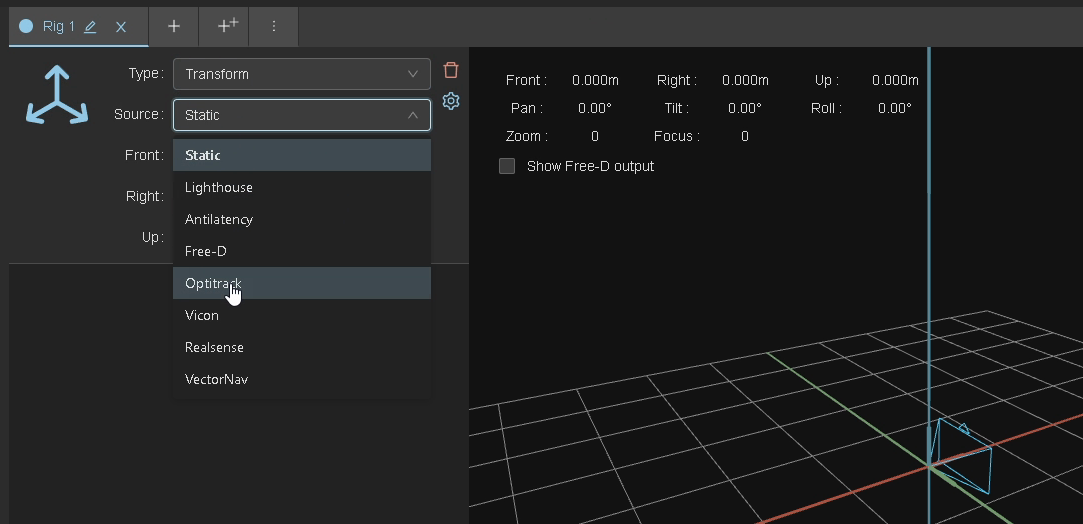Select Static from the source list
1083x524 pixels.
(301, 155)
